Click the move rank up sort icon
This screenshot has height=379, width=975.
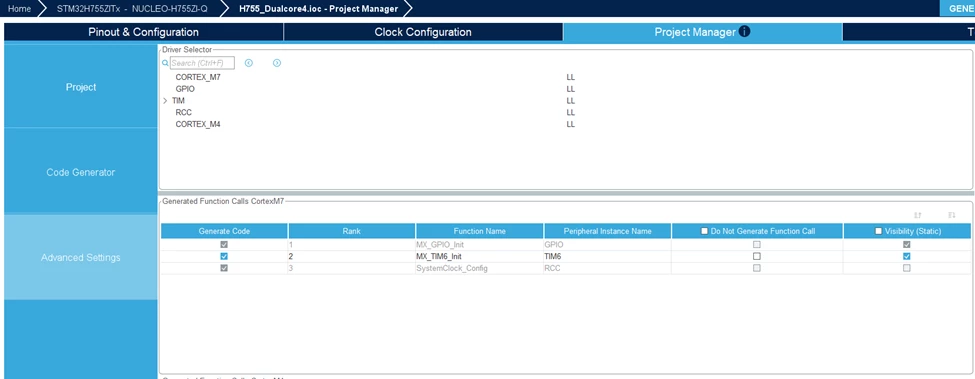pyautogui.click(x=917, y=215)
